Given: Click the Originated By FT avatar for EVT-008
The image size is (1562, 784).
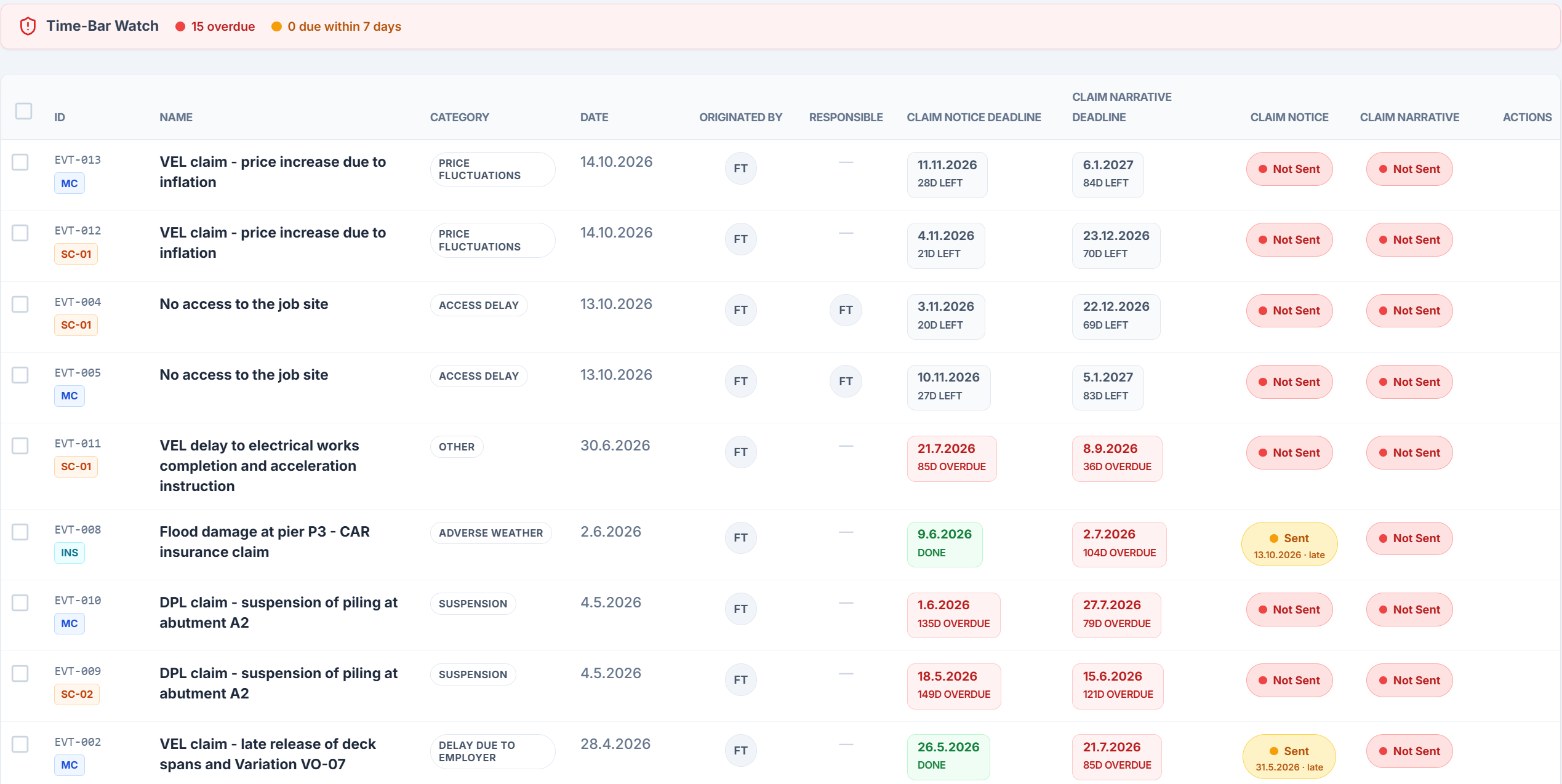Looking at the screenshot, I should click(x=741, y=538).
